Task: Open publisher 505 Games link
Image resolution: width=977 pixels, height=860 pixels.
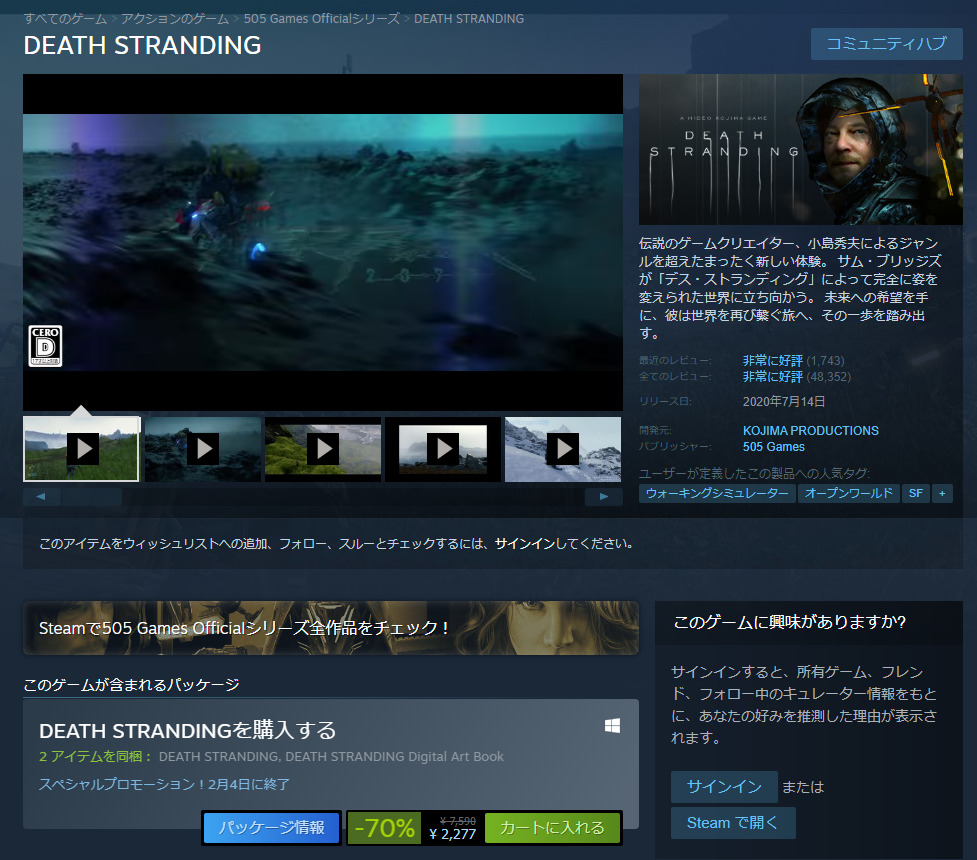Action: 773,447
